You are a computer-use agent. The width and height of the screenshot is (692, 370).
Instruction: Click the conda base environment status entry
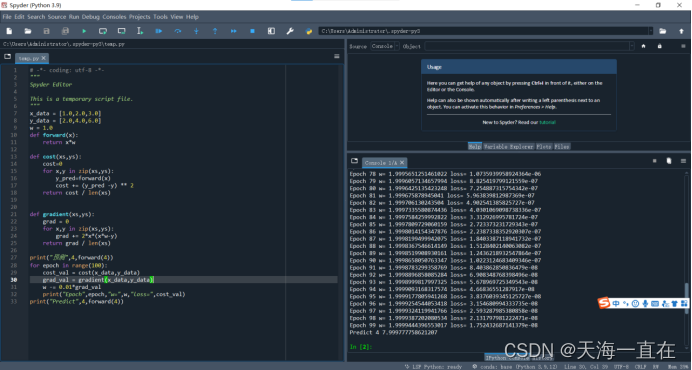[514, 366]
